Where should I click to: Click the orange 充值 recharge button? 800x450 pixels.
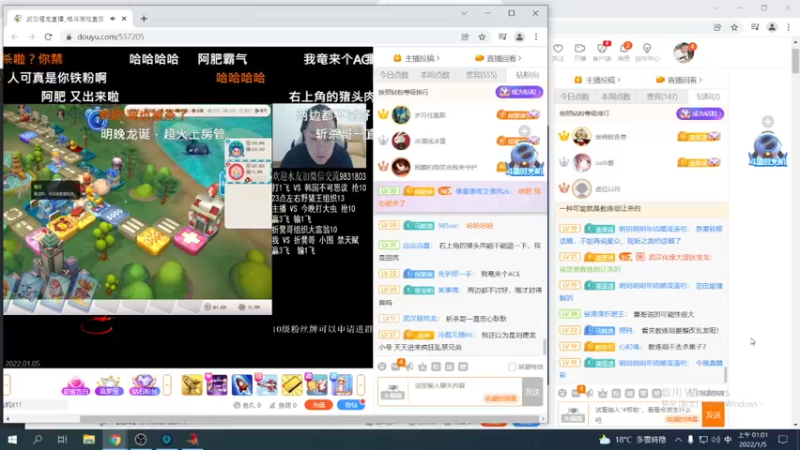319,405
